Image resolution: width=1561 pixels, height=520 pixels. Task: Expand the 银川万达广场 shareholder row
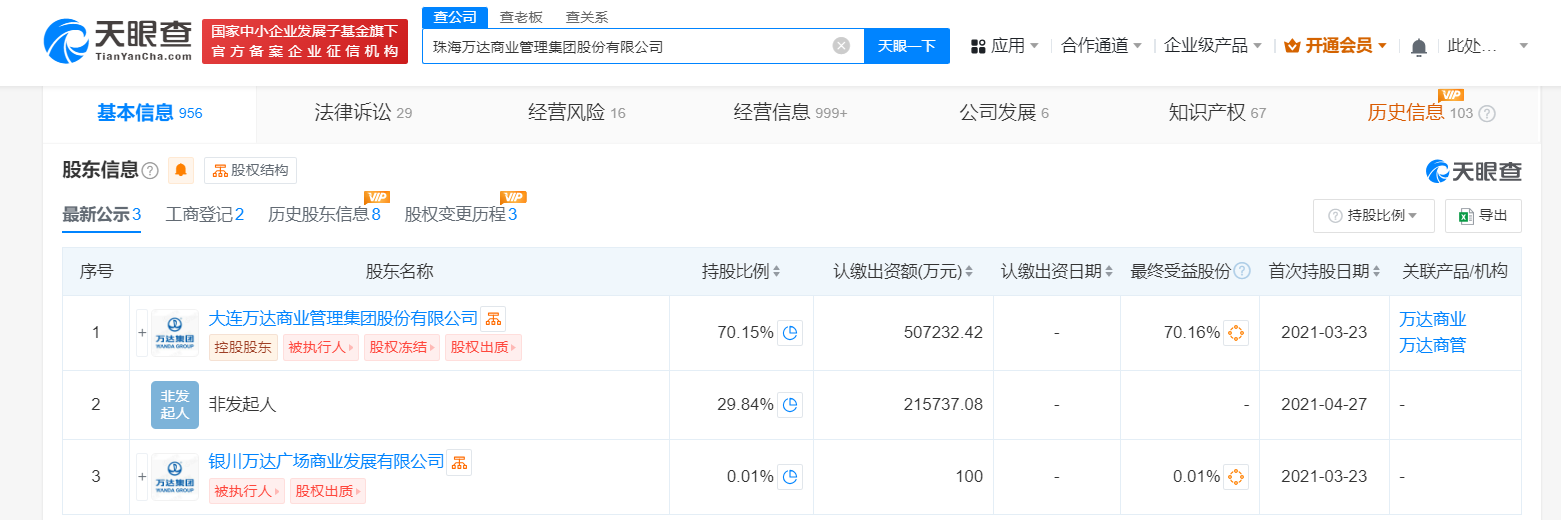click(x=142, y=477)
